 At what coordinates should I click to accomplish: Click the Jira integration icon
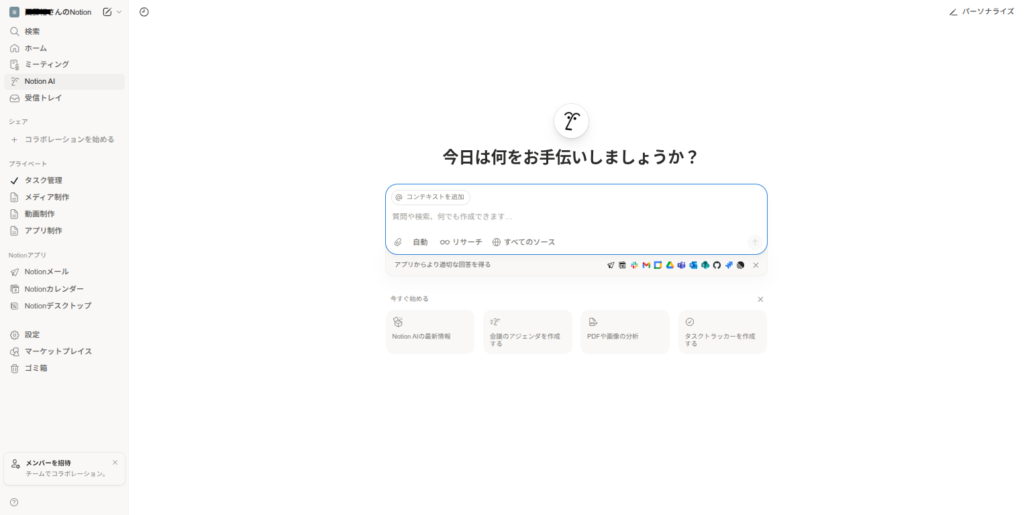point(728,266)
